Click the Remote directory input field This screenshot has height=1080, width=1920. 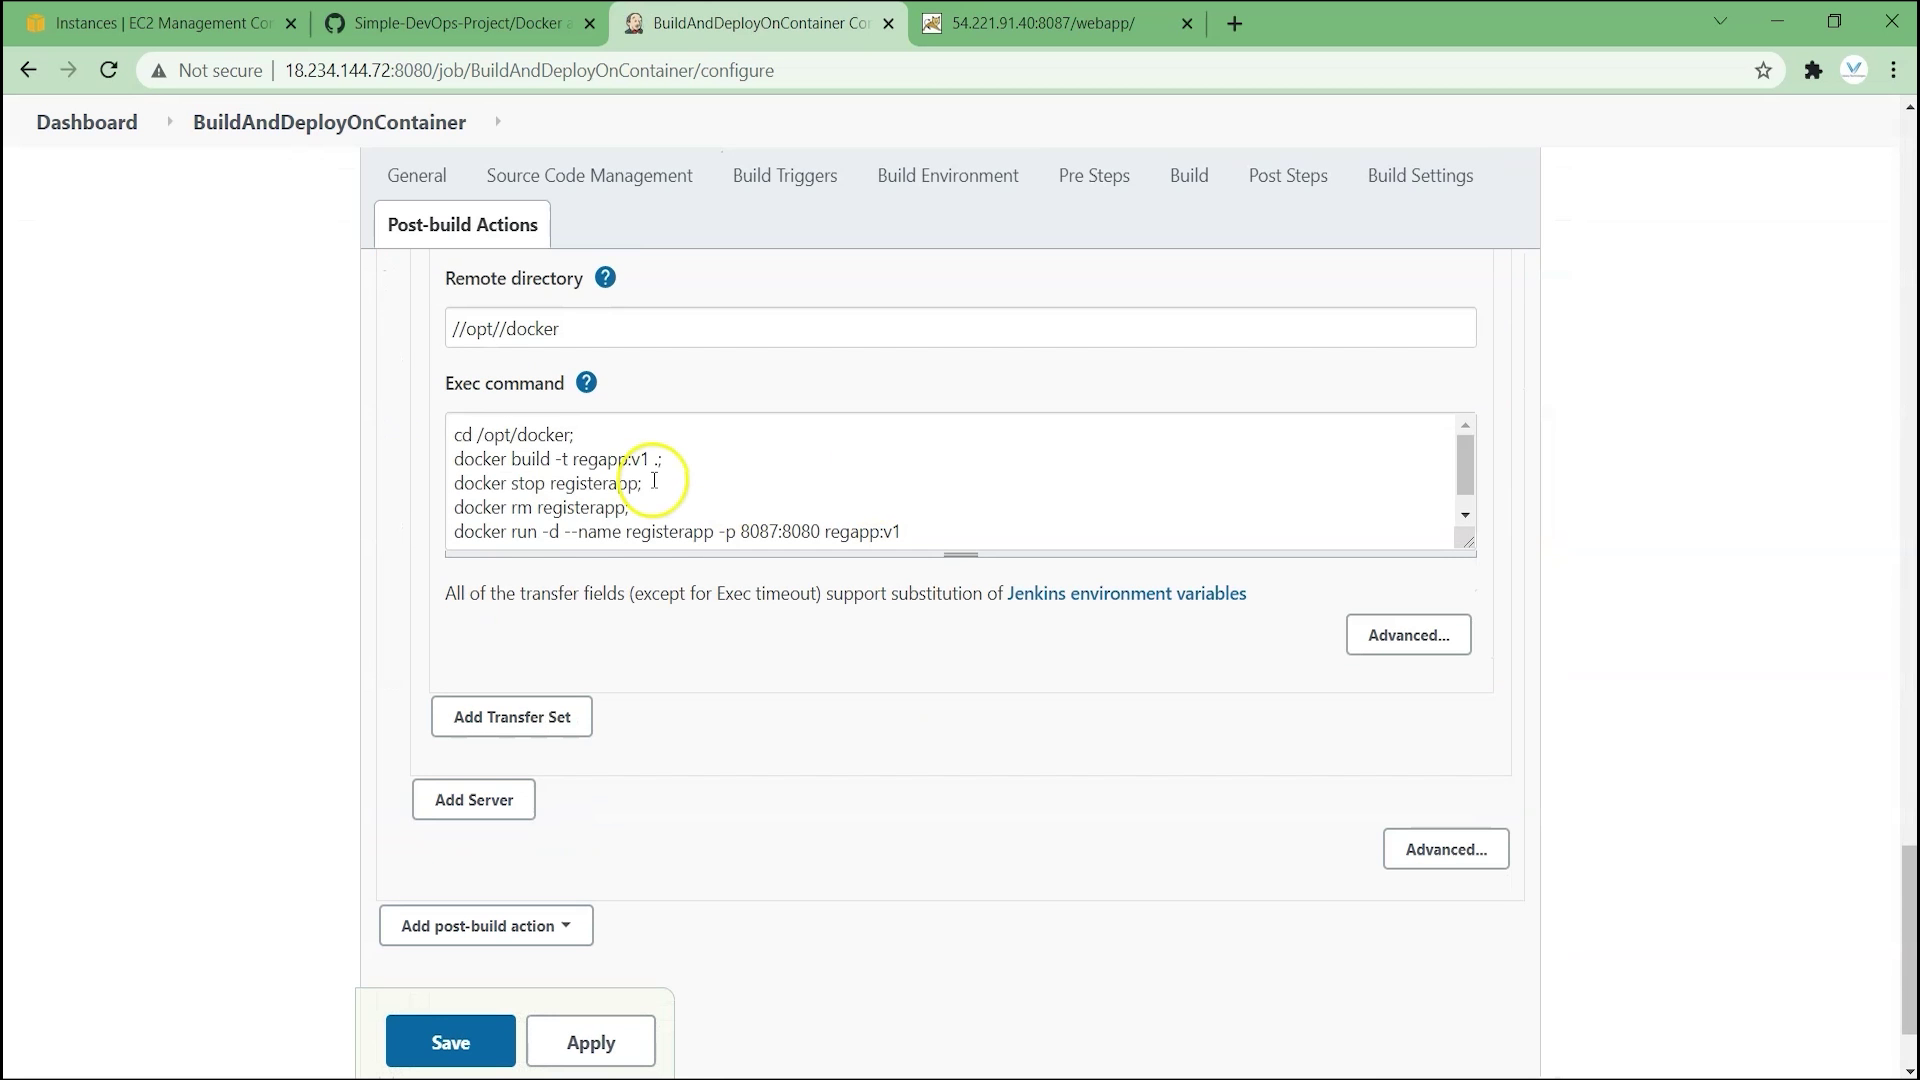[x=960, y=328]
